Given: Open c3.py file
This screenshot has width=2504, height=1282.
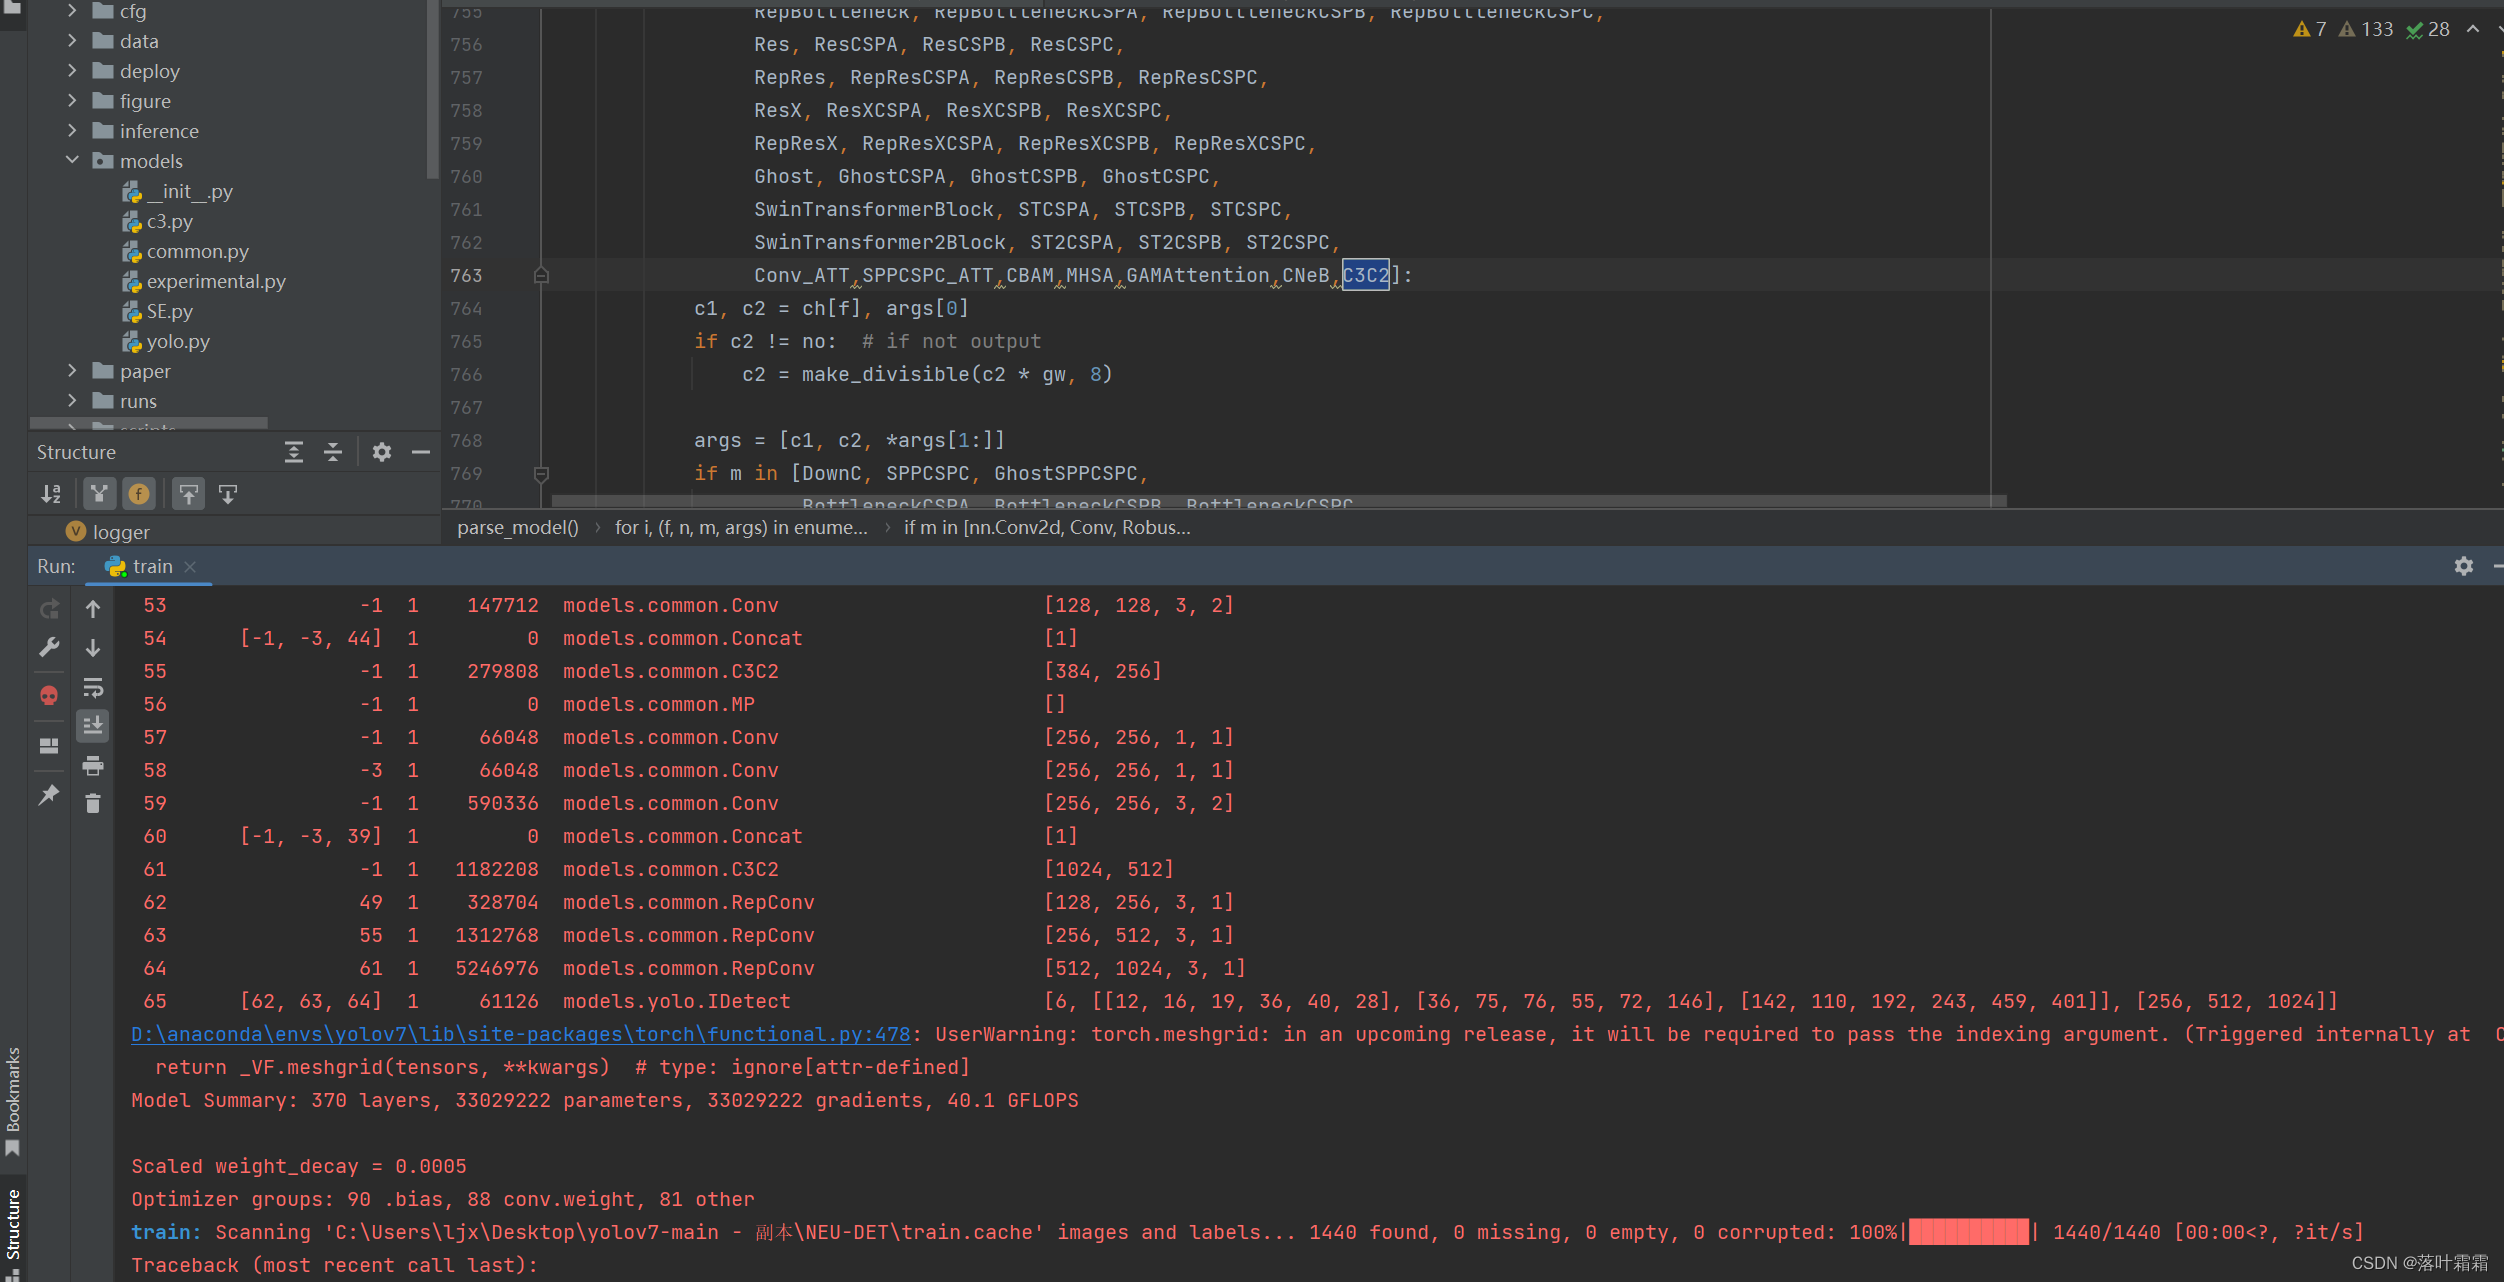Looking at the screenshot, I should (x=157, y=221).
